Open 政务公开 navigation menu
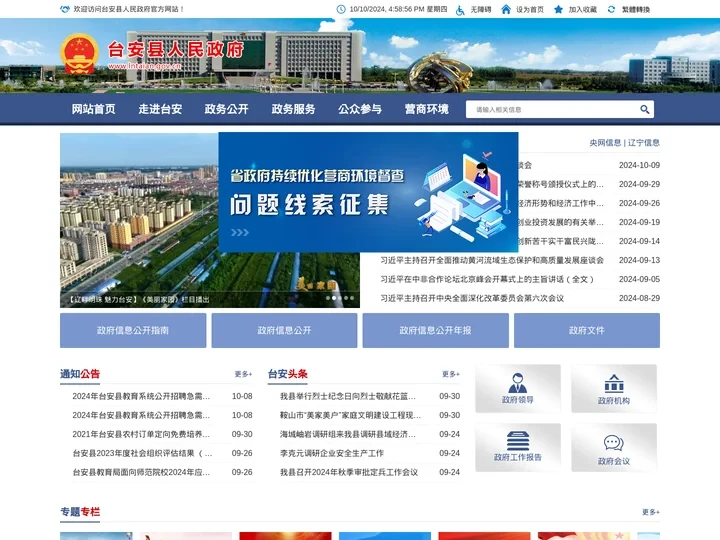 tap(226, 109)
